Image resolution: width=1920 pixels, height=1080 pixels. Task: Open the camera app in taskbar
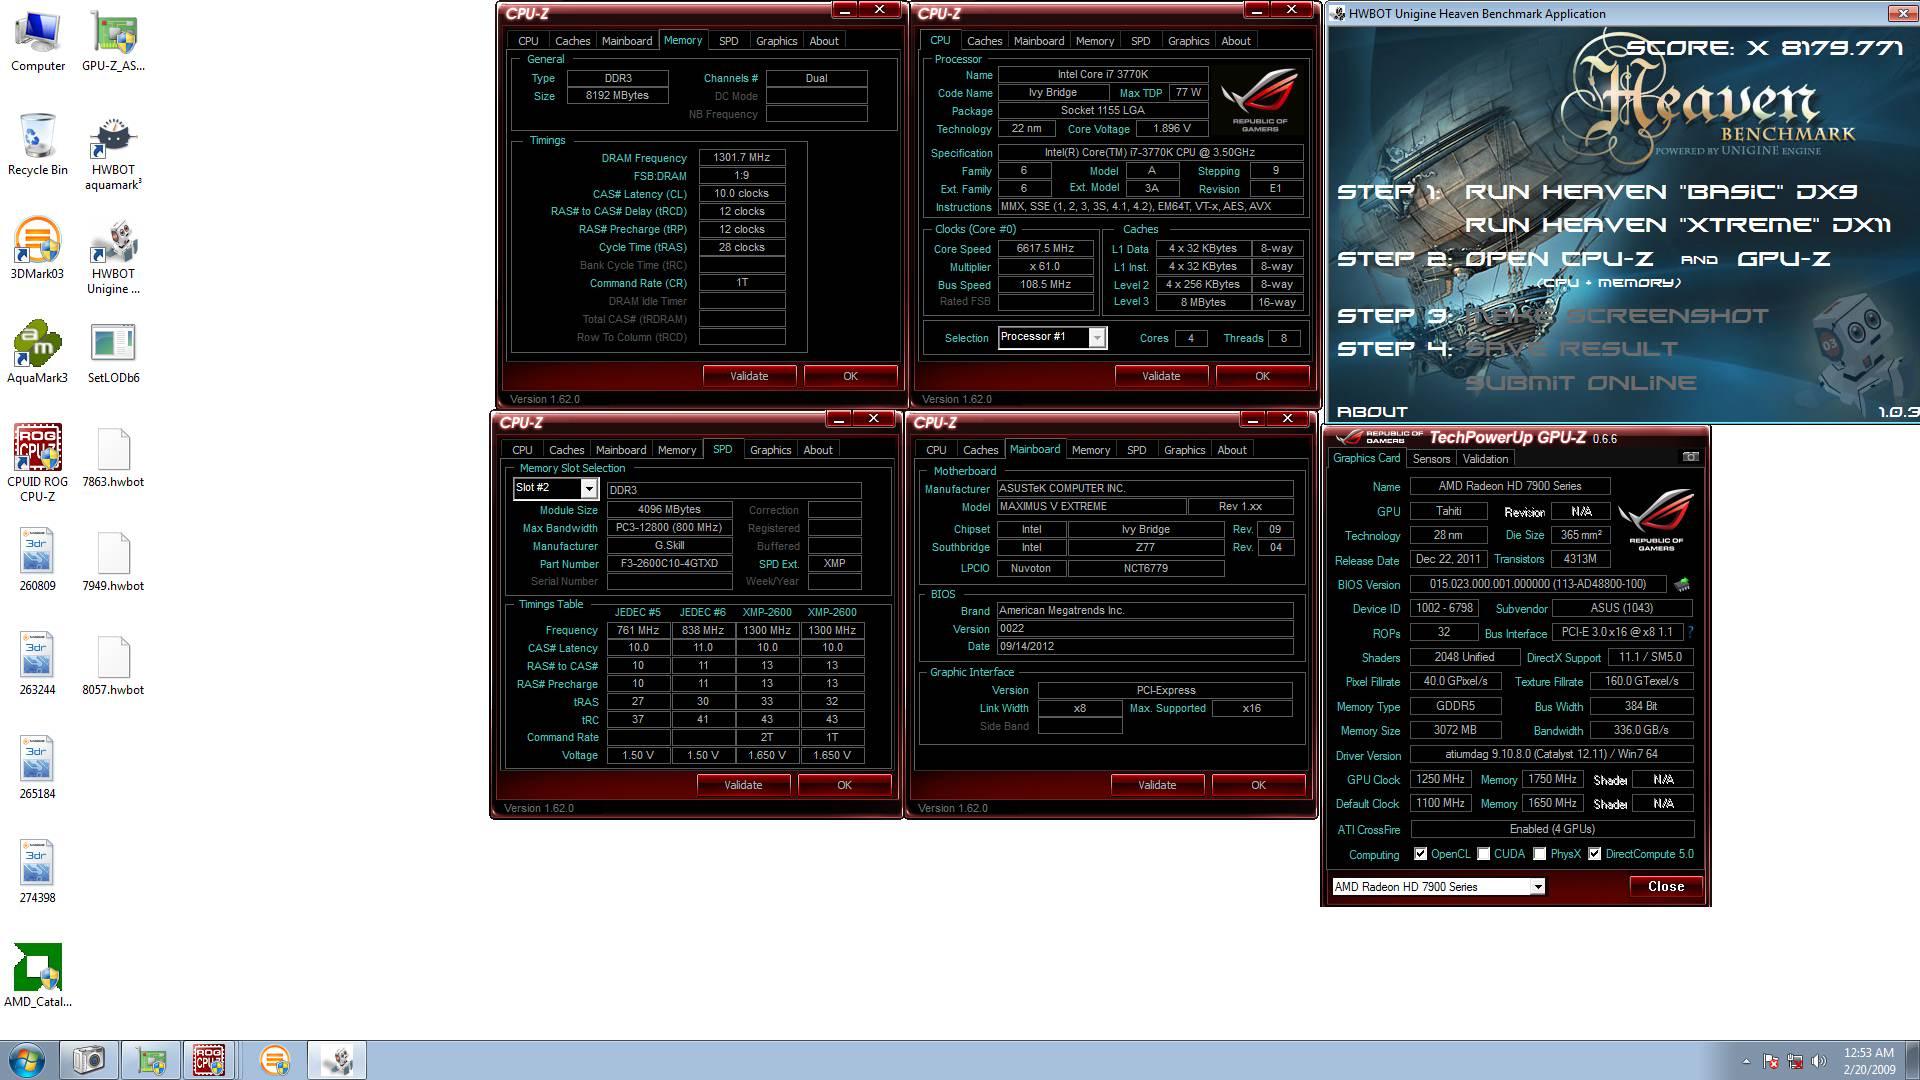88,1060
